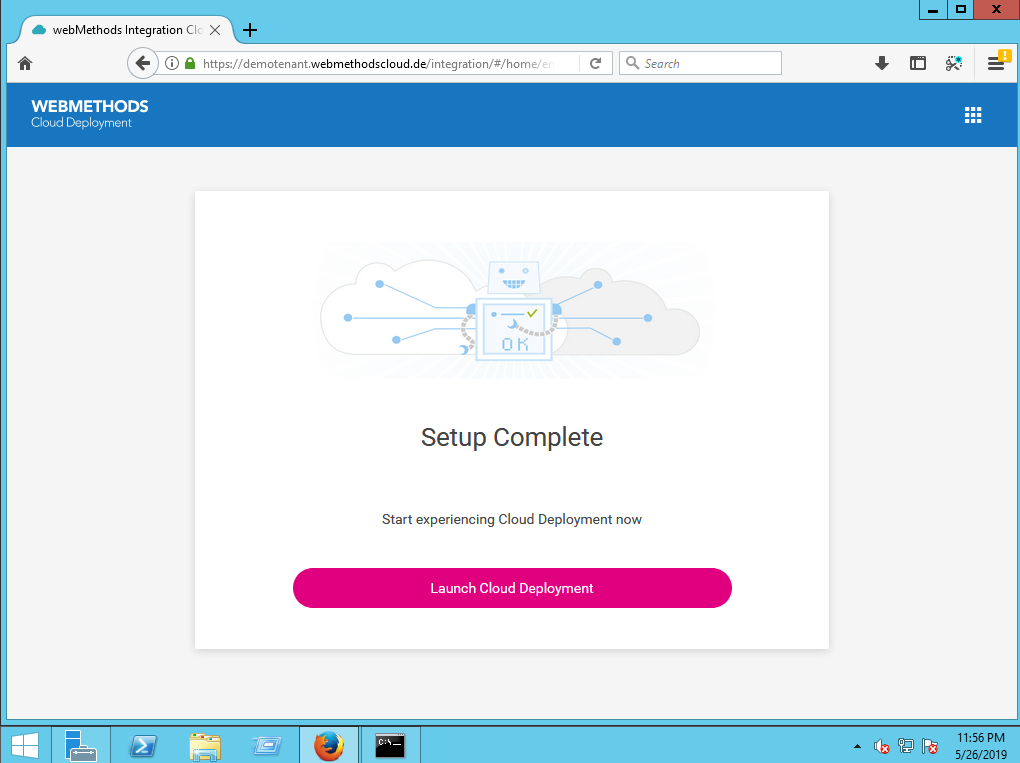
Task: Click the muted volume tray icon
Action: [x=881, y=746]
